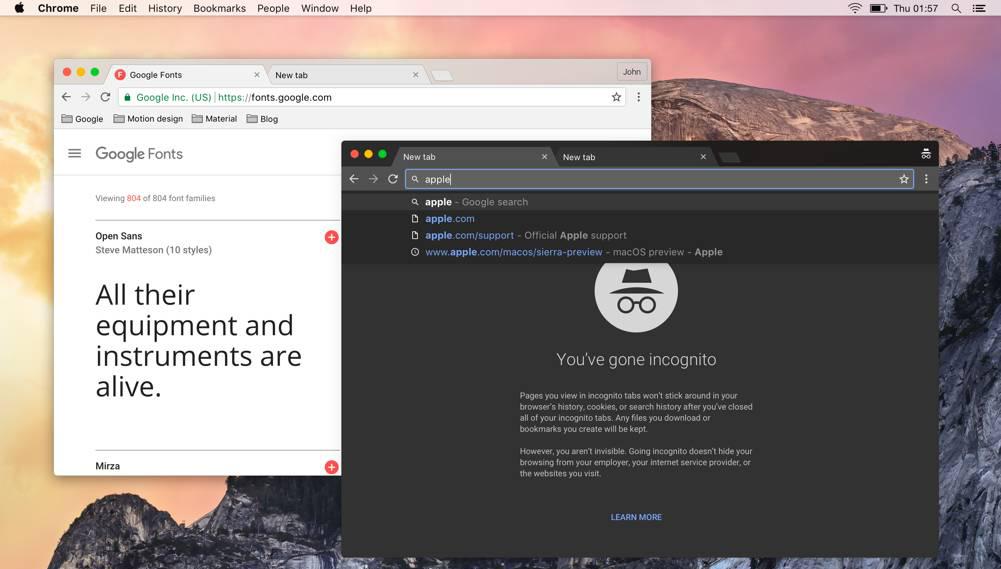This screenshot has width=1001, height=569.
Task: Click the incognito icon in the title bar
Action: [x=926, y=154]
